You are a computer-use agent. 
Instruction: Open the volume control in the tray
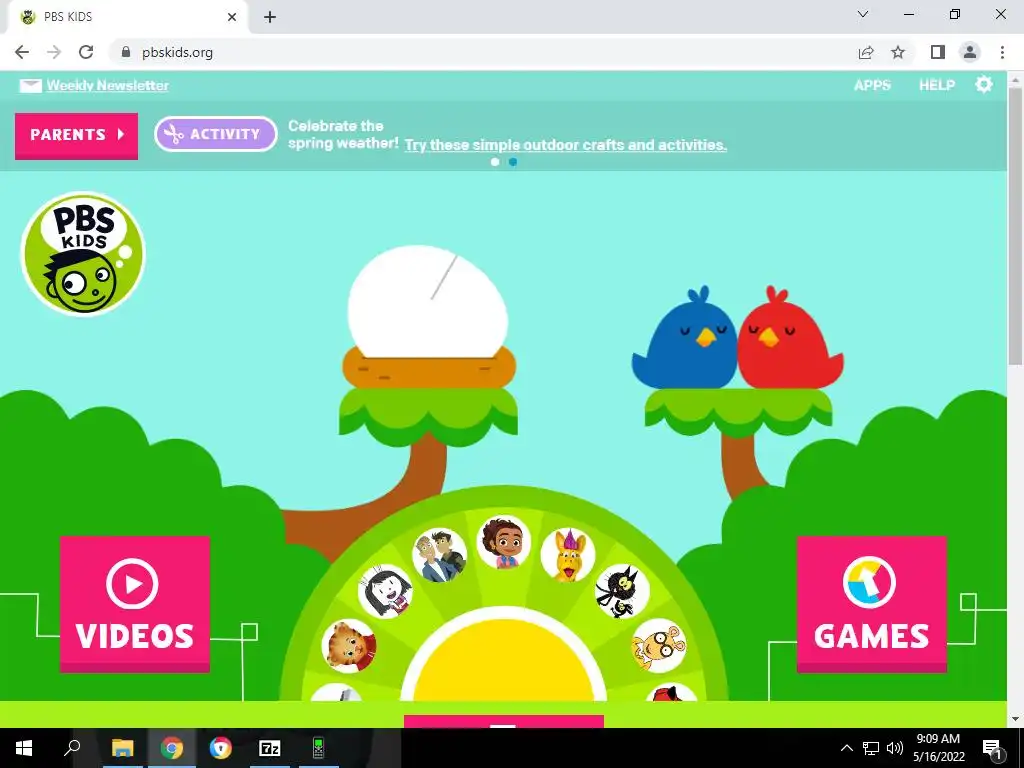pyautogui.click(x=895, y=748)
